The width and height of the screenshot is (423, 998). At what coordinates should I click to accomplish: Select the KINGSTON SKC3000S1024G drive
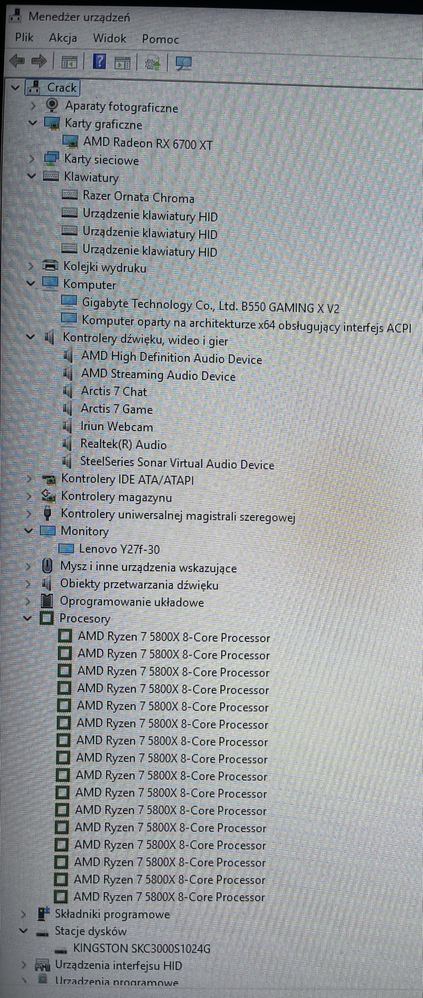[x=142, y=948]
